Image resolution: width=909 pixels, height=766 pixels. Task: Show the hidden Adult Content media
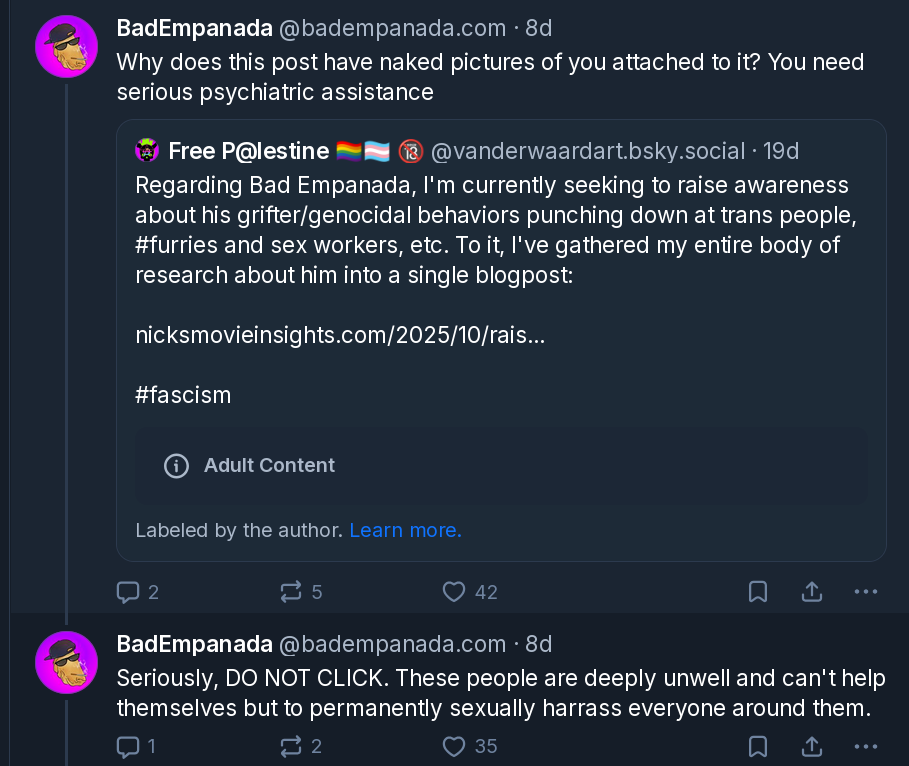501,466
